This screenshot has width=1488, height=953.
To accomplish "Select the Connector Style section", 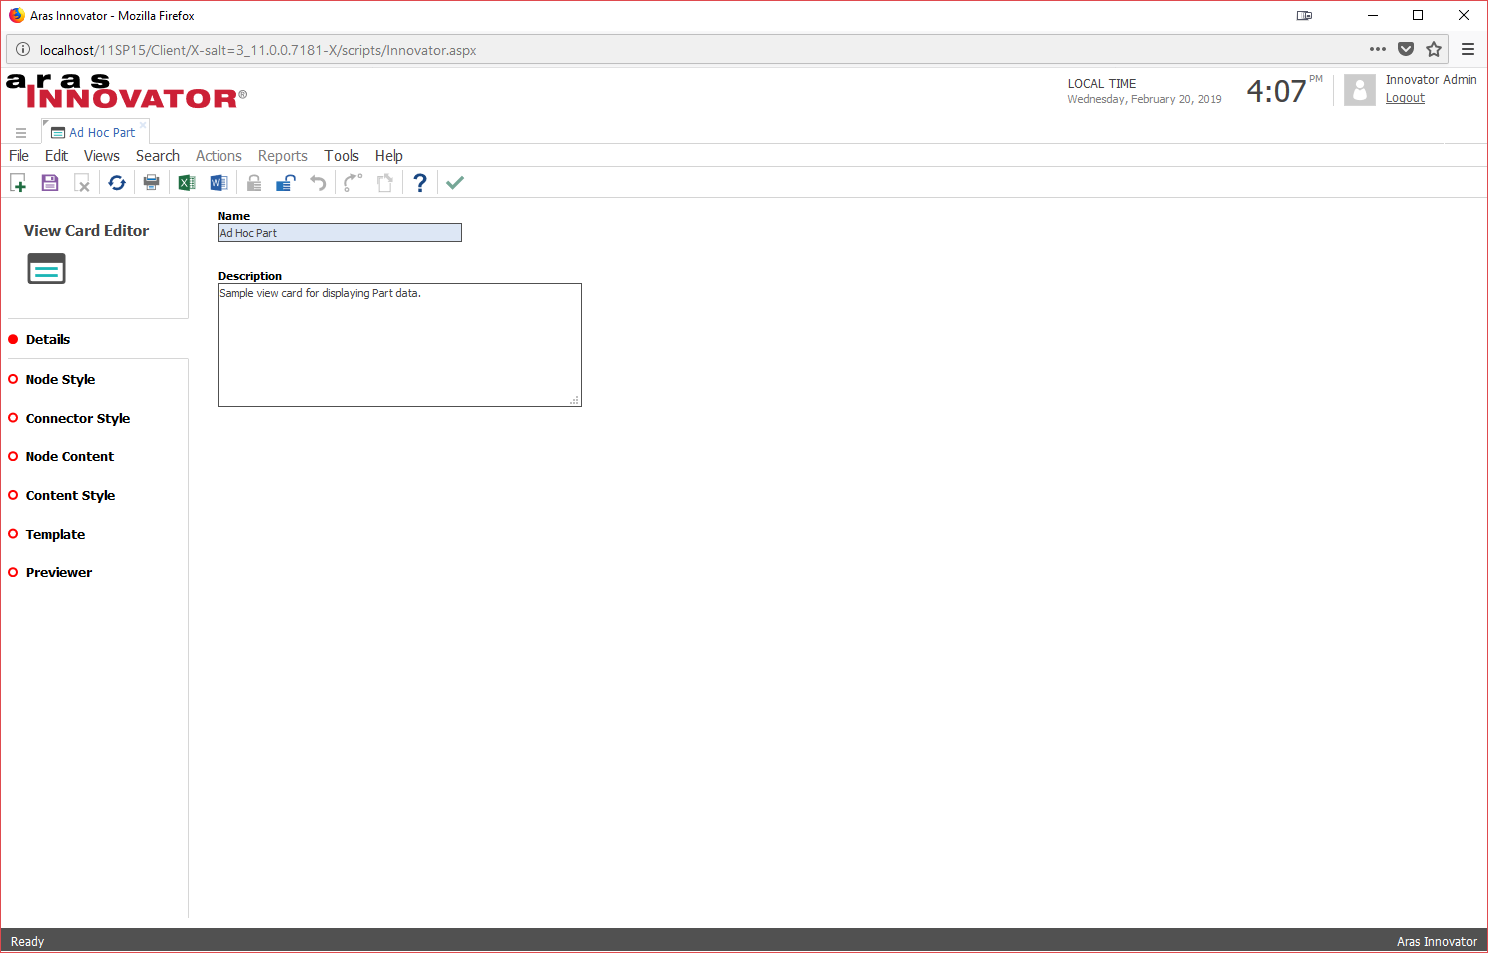I will coord(78,419).
